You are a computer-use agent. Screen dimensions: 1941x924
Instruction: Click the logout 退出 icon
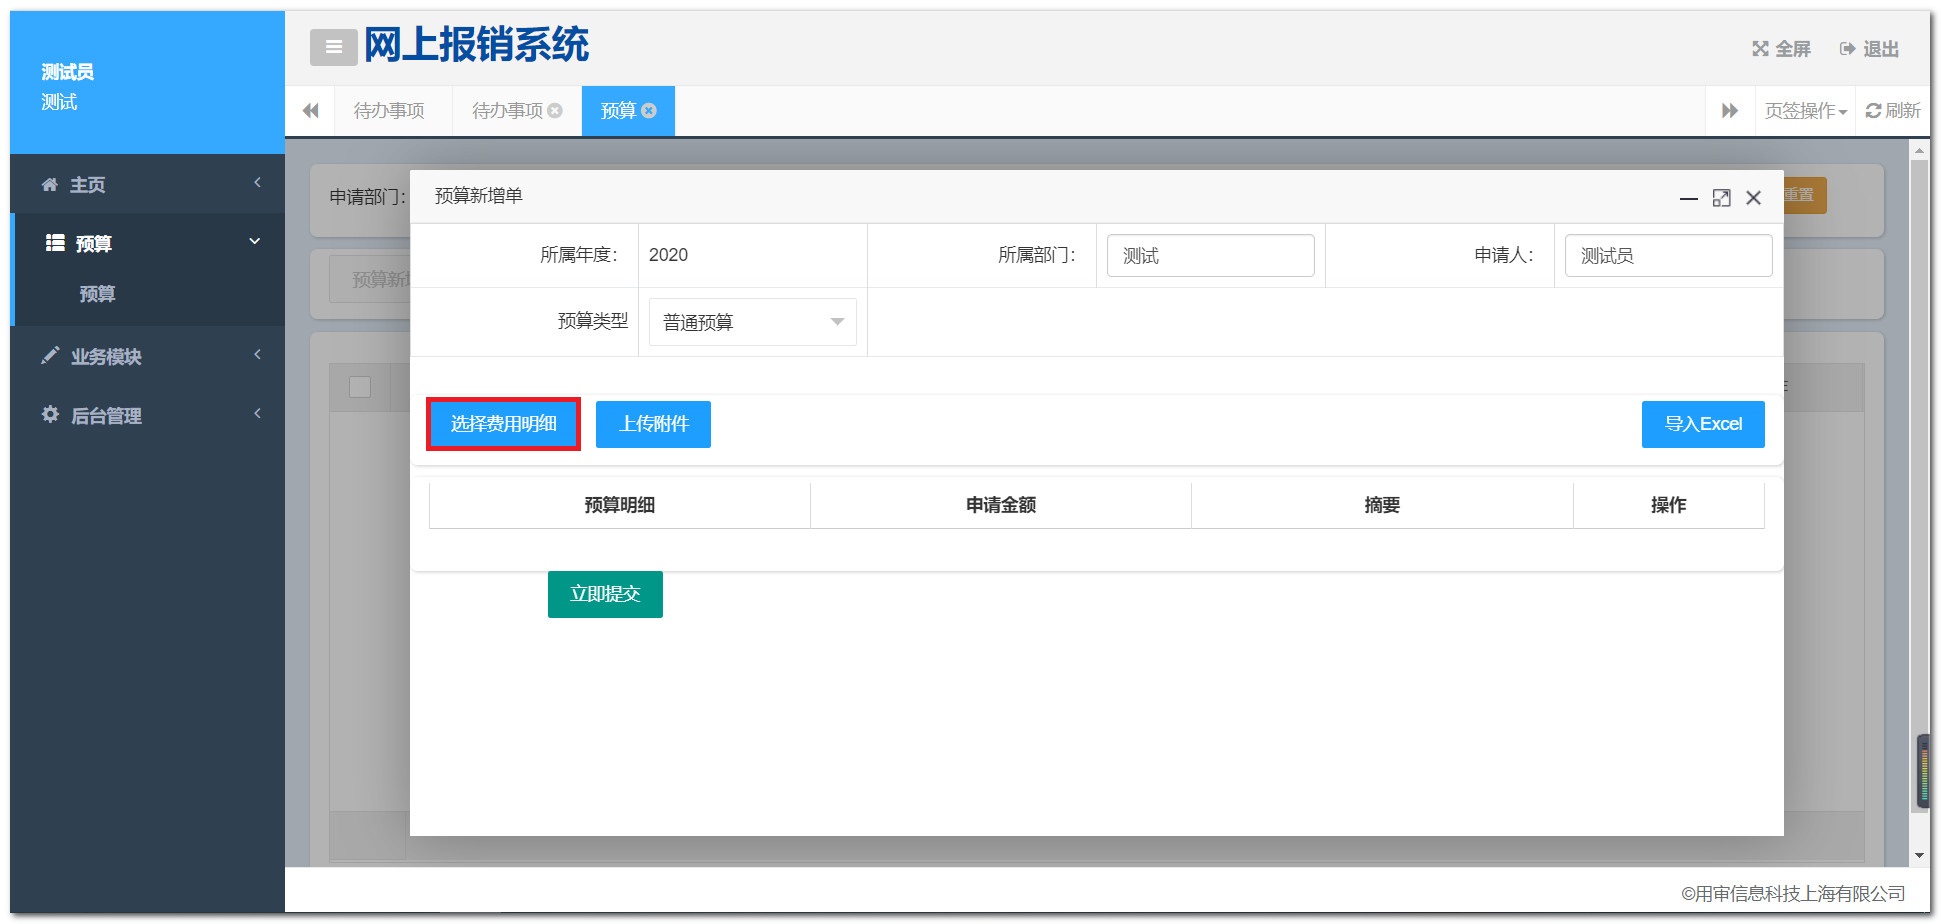coord(1847,49)
